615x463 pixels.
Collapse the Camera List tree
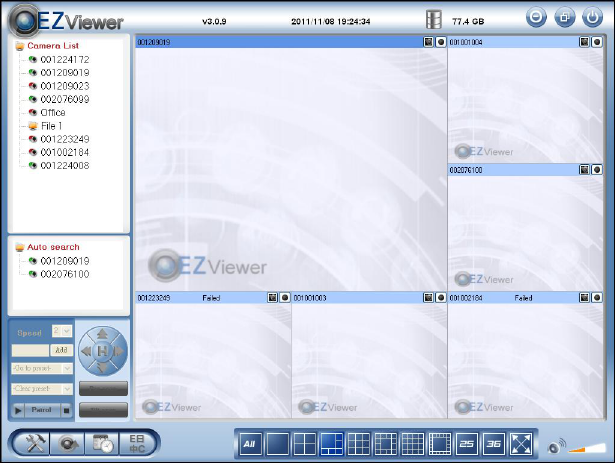20,46
